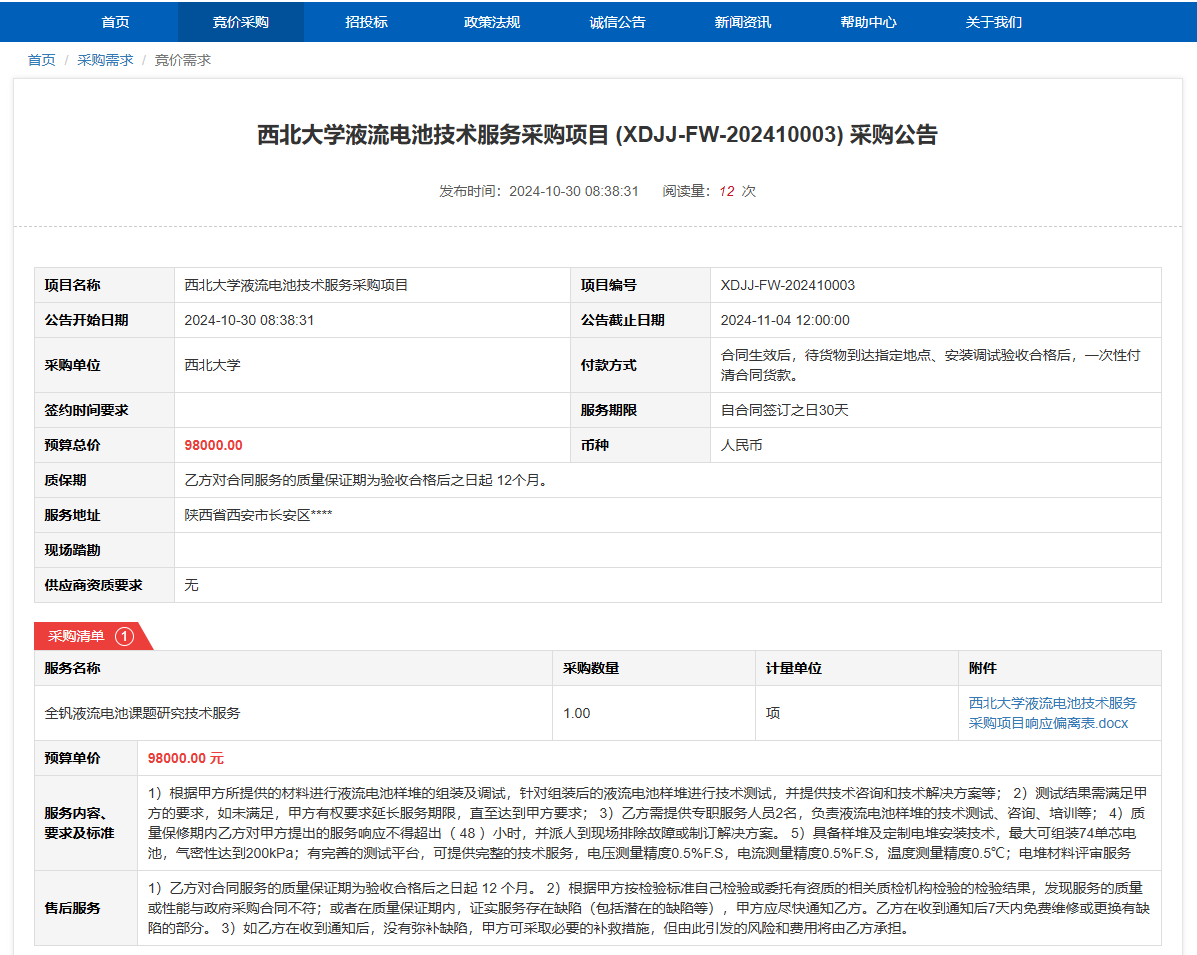The height and width of the screenshot is (955, 1197).
Task: Click the 供应商资质要求 value 无
Action: pyautogui.click(x=192, y=585)
